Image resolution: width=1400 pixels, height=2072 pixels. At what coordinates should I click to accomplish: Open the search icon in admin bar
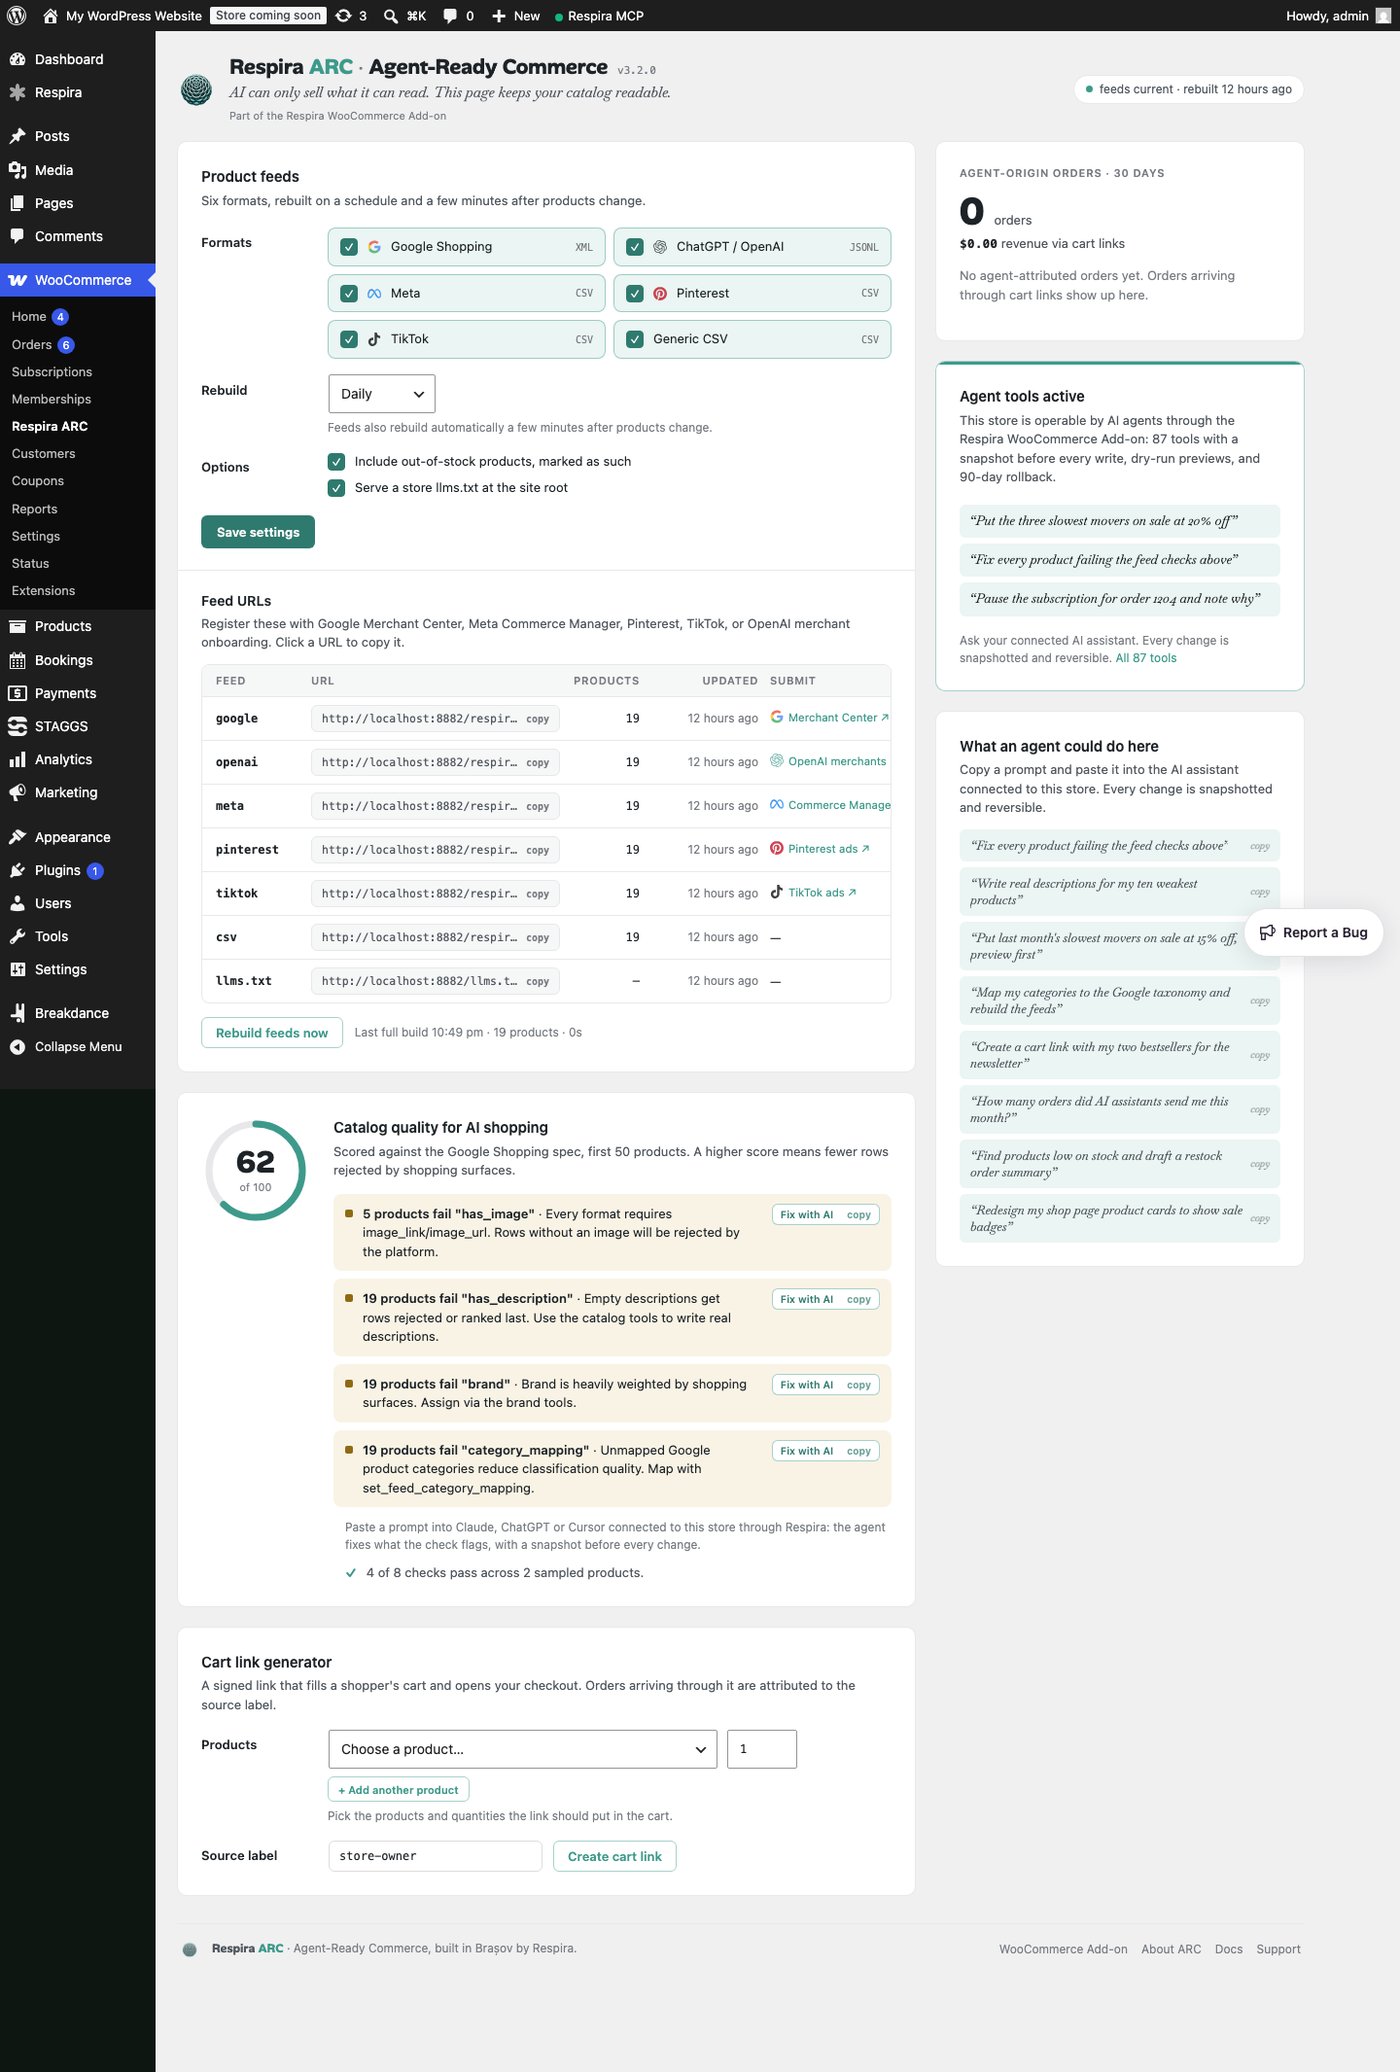[391, 15]
